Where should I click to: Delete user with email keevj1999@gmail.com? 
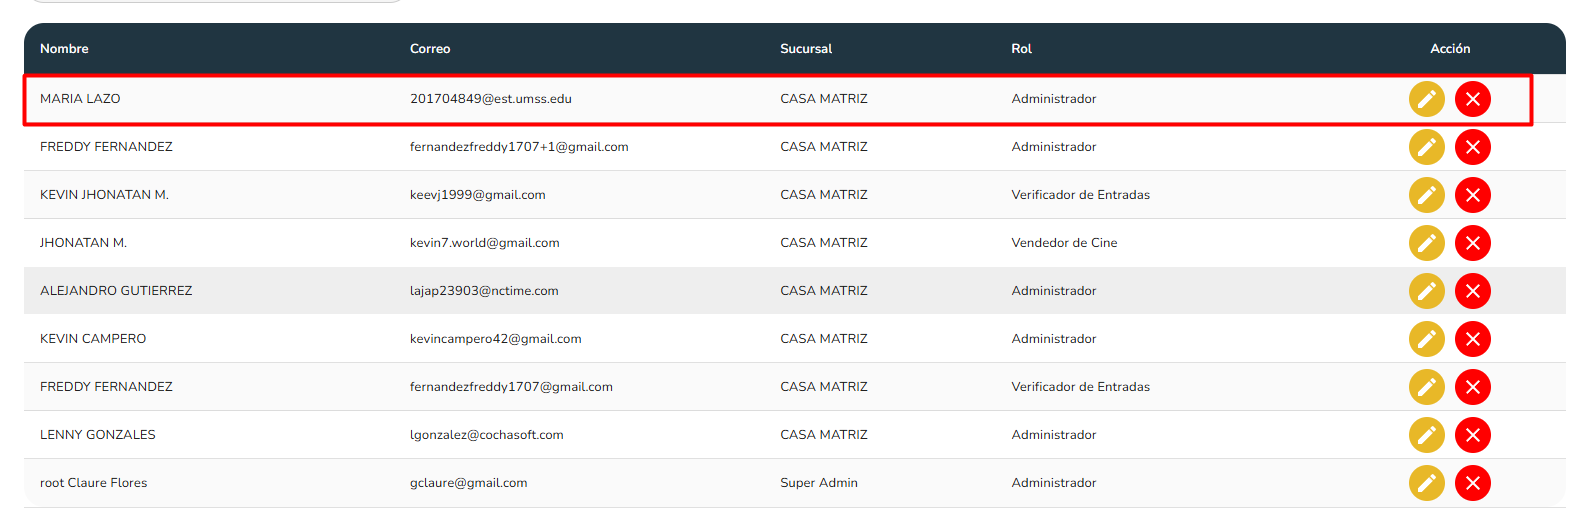tap(1472, 195)
